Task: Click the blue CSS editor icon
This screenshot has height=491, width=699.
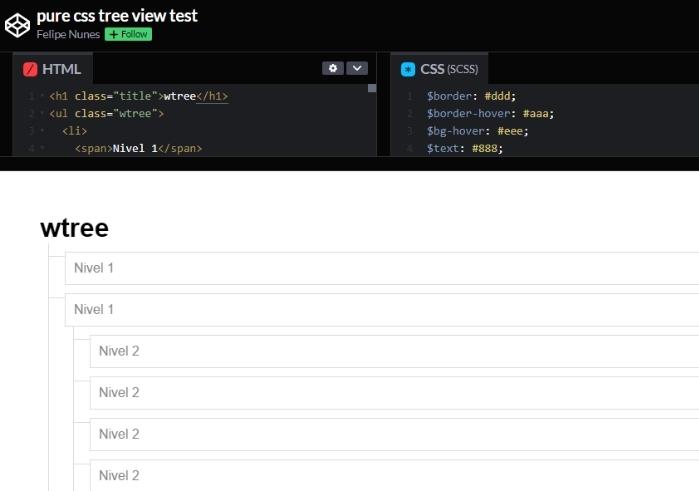Action: (x=408, y=69)
